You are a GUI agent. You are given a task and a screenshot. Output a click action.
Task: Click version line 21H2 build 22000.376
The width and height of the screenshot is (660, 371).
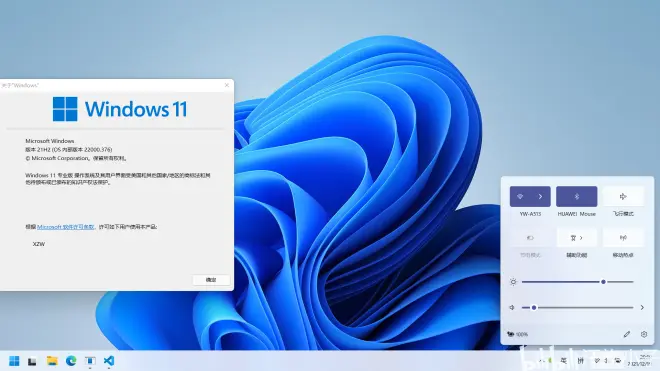(69, 149)
